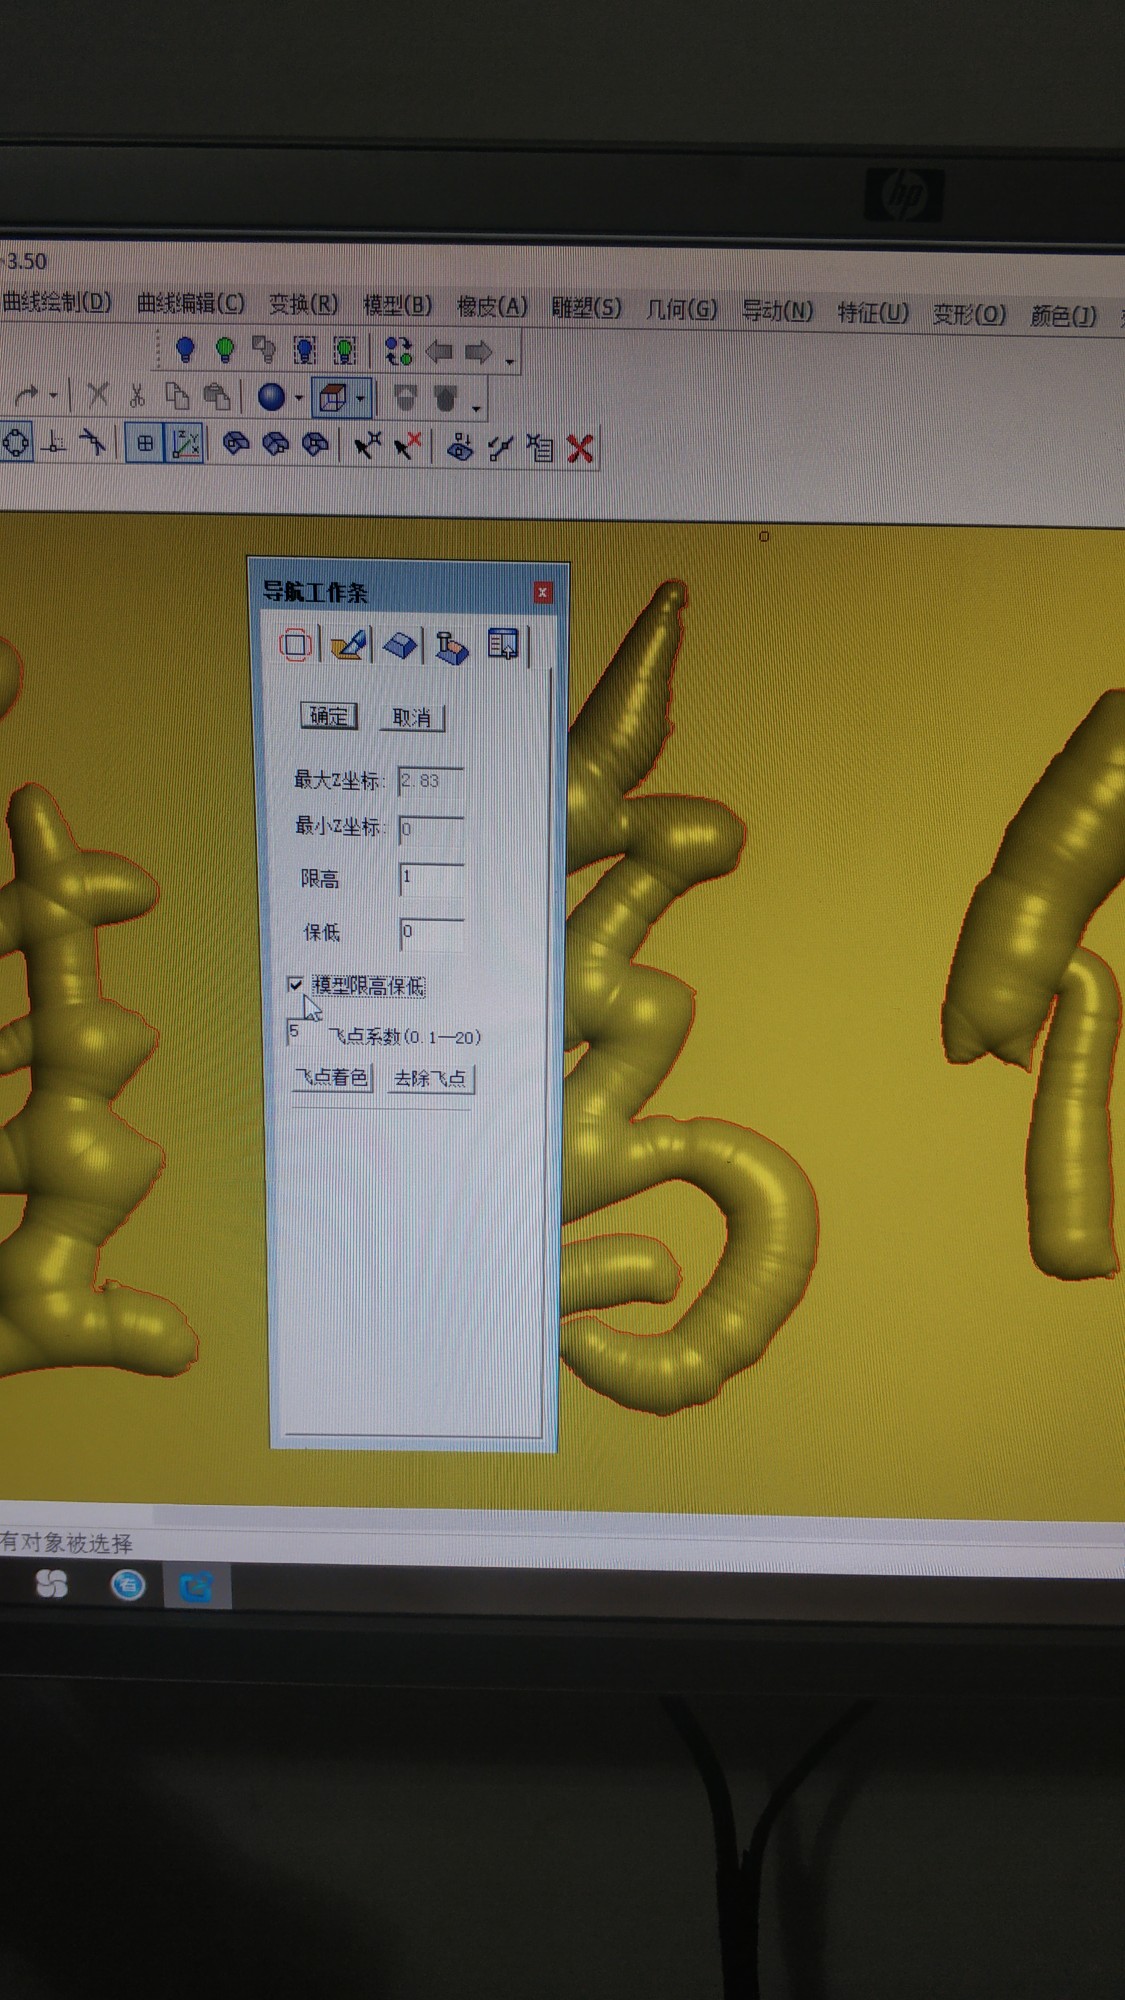This screenshot has width=1125, height=2000.
Task: Click the 保低 input field
Action: coord(432,934)
